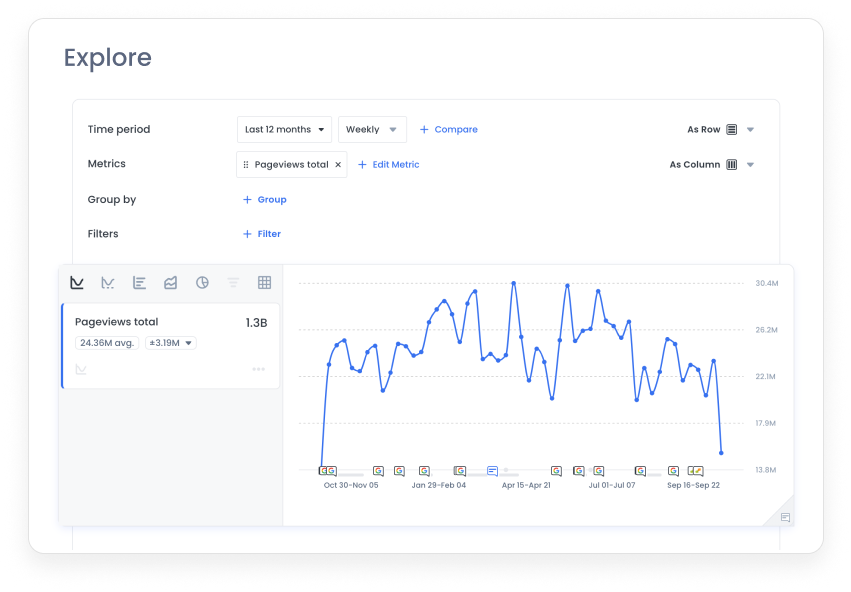The height and width of the screenshot is (592, 851).
Task: Open the pie chart visualization
Action: click(202, 283)
